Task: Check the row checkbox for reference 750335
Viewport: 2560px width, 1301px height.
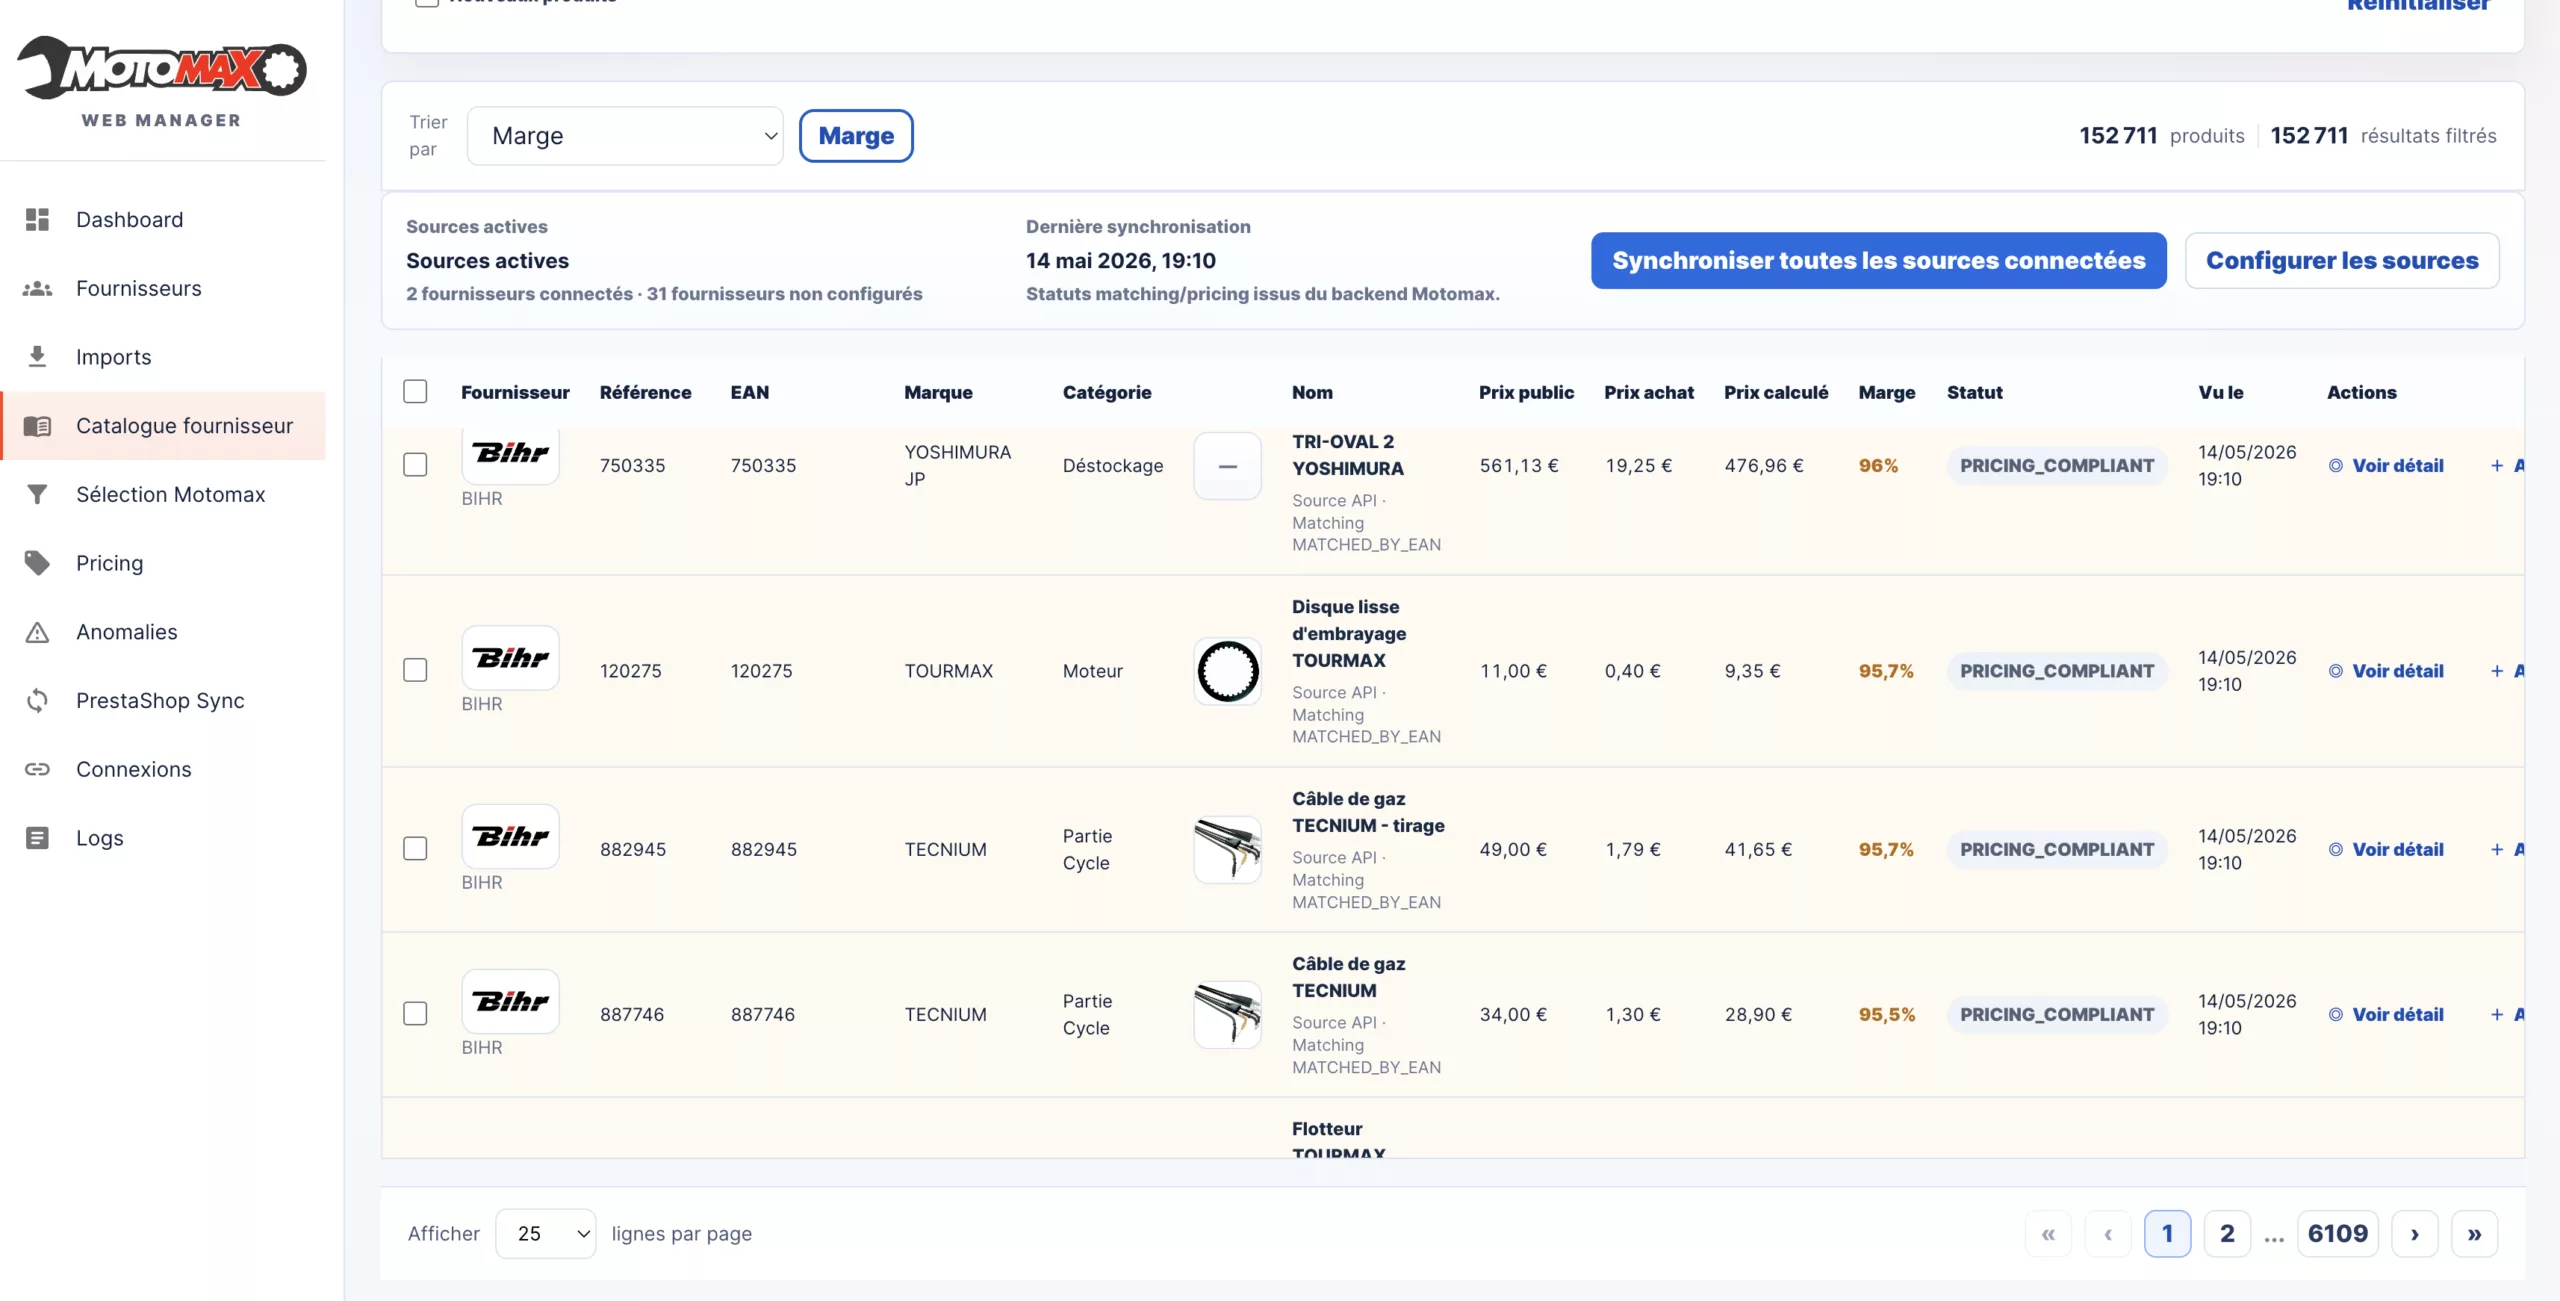Action: click(x=415, y=465)
